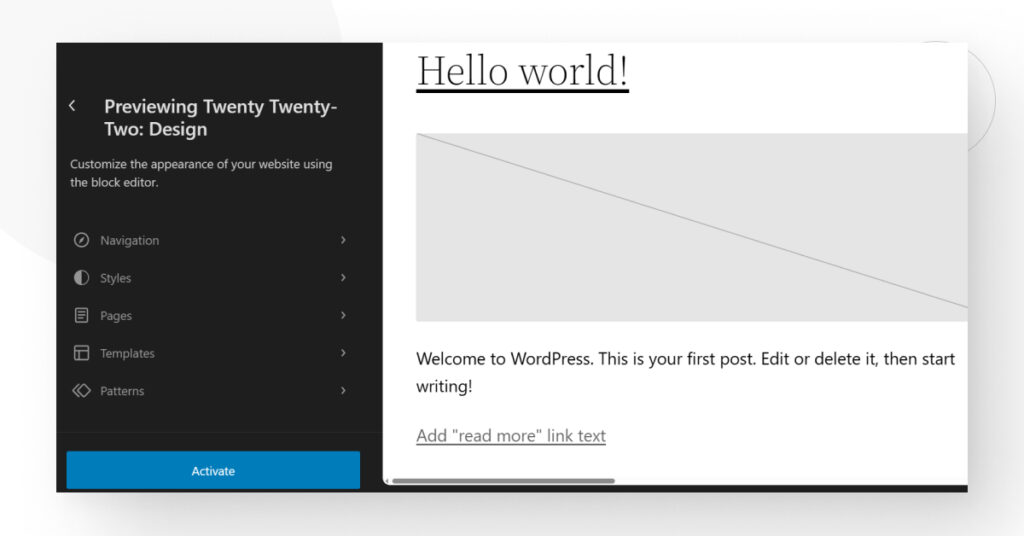Expand the Styles chevron arrow
1024x536 pixels.
click(x=343, y=277)
